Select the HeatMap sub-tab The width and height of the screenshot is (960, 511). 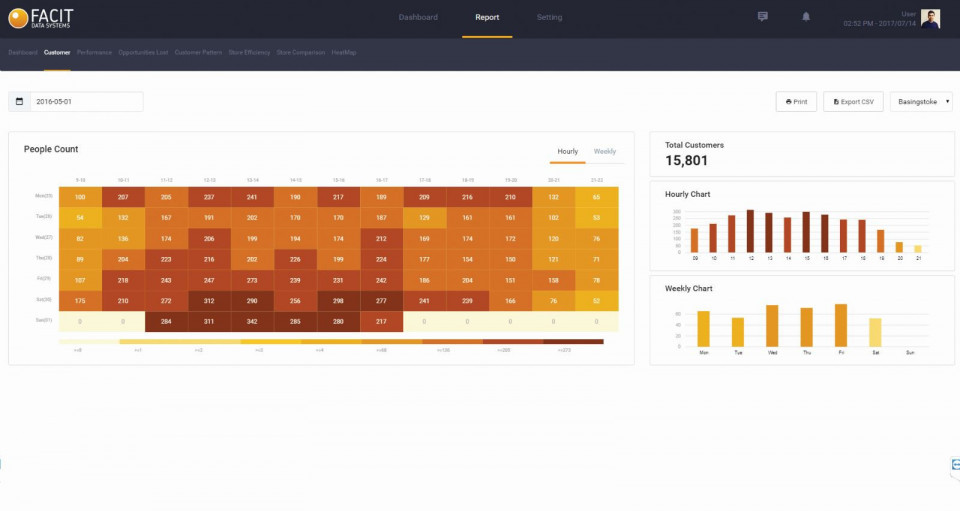344,52
